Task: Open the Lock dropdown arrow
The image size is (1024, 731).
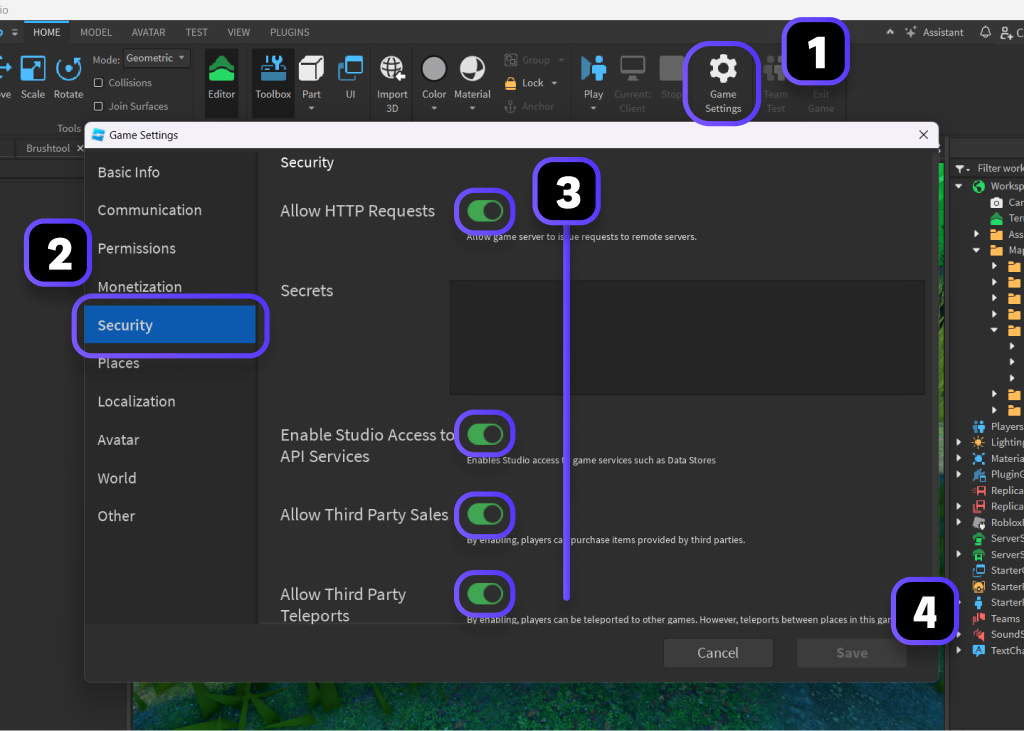Action: (x=554, y=83)
